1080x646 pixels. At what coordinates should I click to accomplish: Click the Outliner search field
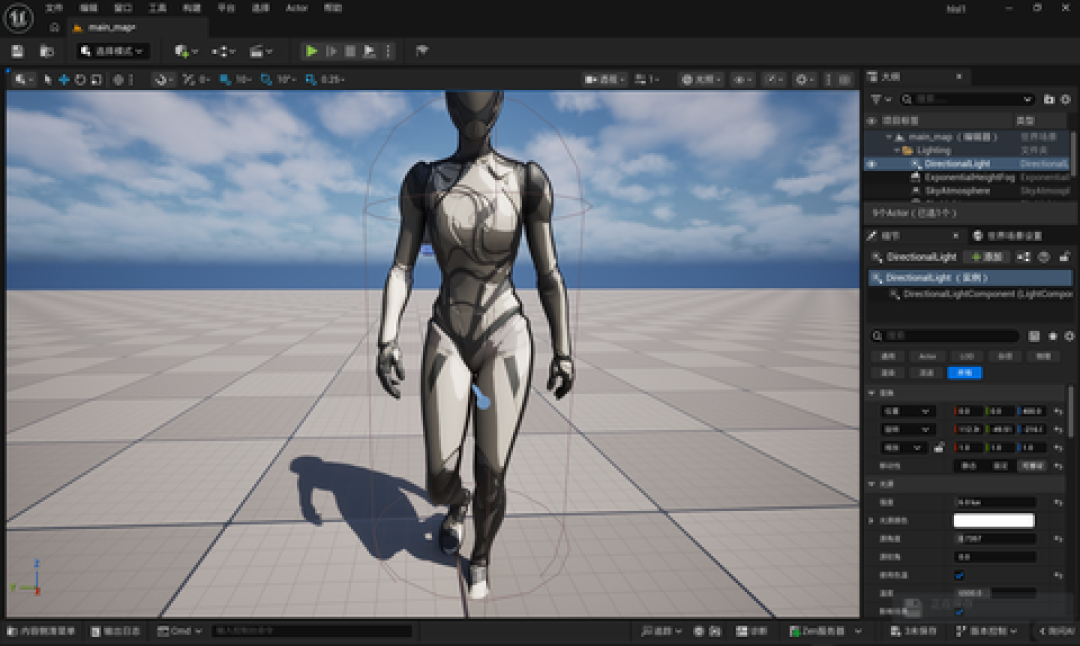967,100
